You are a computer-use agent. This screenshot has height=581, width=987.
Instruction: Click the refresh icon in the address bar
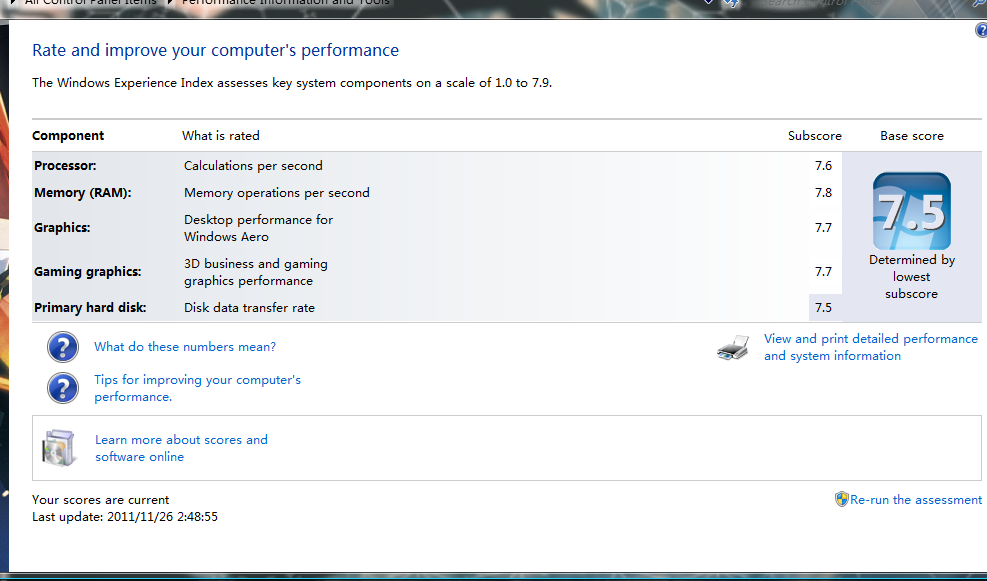tap(731, 3)
